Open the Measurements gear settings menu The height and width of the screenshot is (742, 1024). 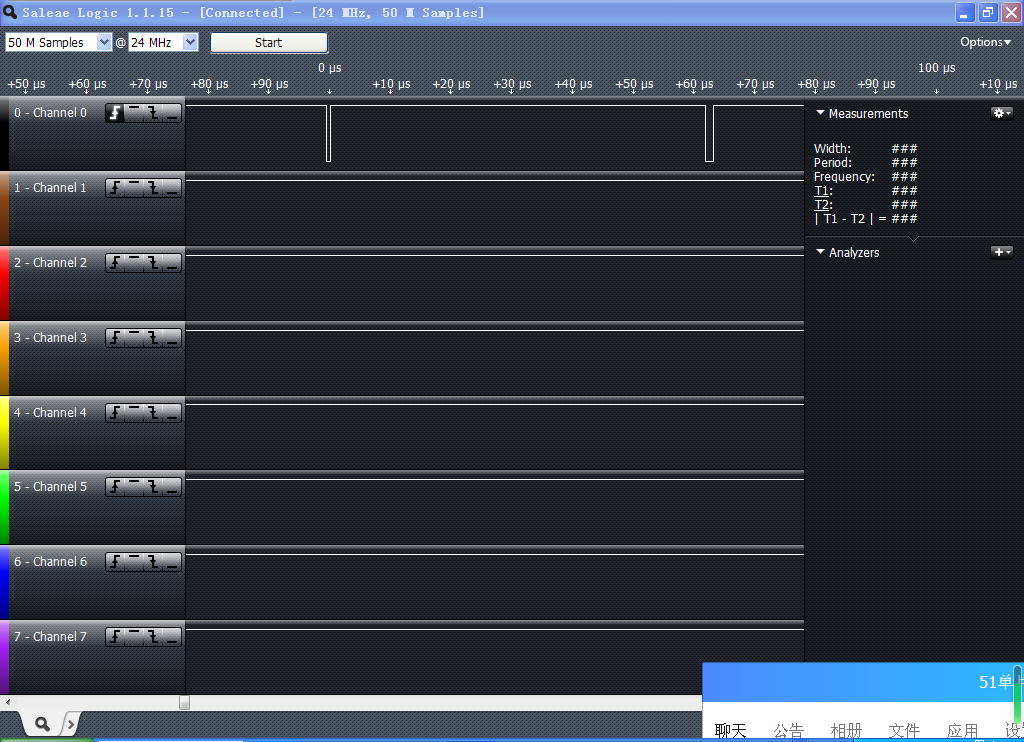pyautogui.click(x=1002, y=113)
